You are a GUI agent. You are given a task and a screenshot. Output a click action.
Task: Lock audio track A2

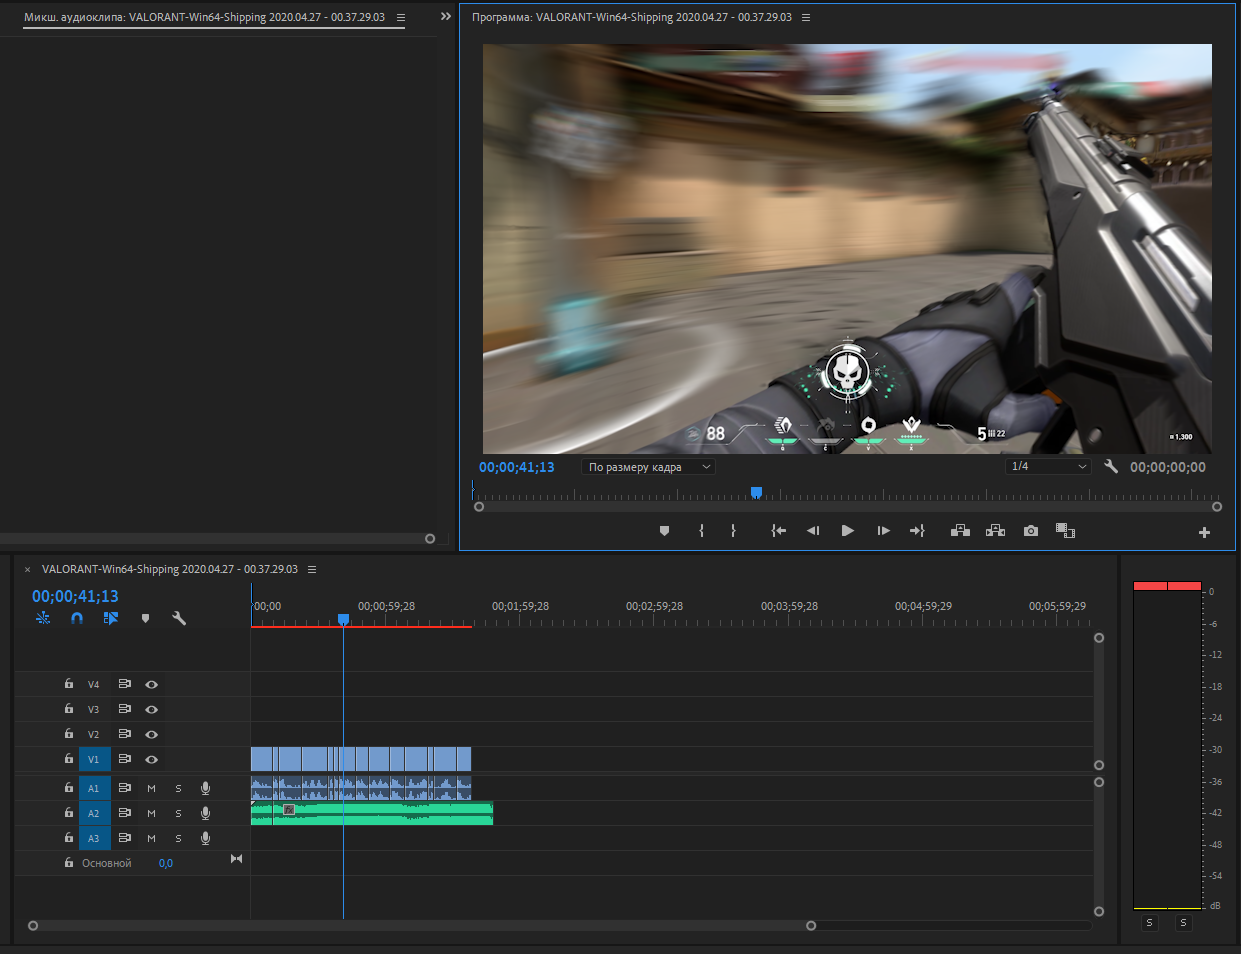pos(69,813)
